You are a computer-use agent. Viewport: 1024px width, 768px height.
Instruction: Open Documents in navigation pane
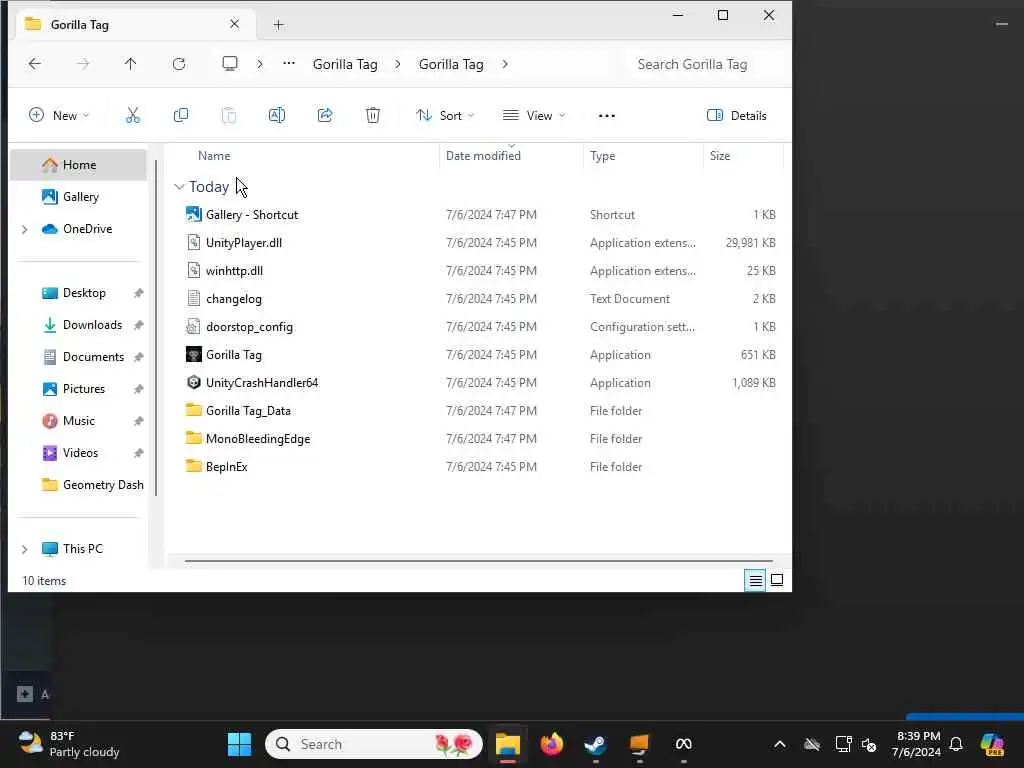tap(78, 357)
